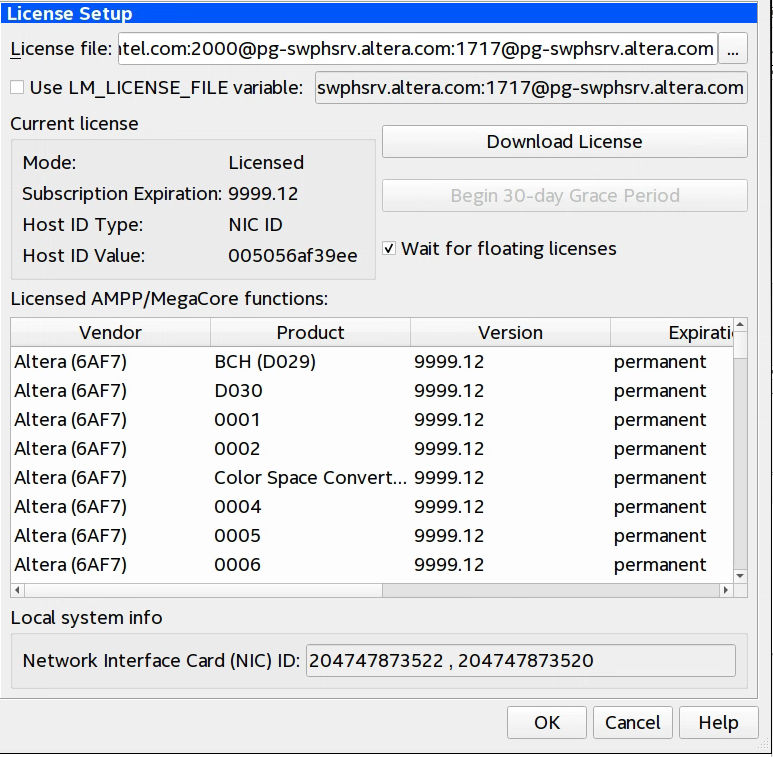Image resolution: width=773 pixels, height=757 pixels.
Task: Click the Cancel button
Action: point(632,723)
